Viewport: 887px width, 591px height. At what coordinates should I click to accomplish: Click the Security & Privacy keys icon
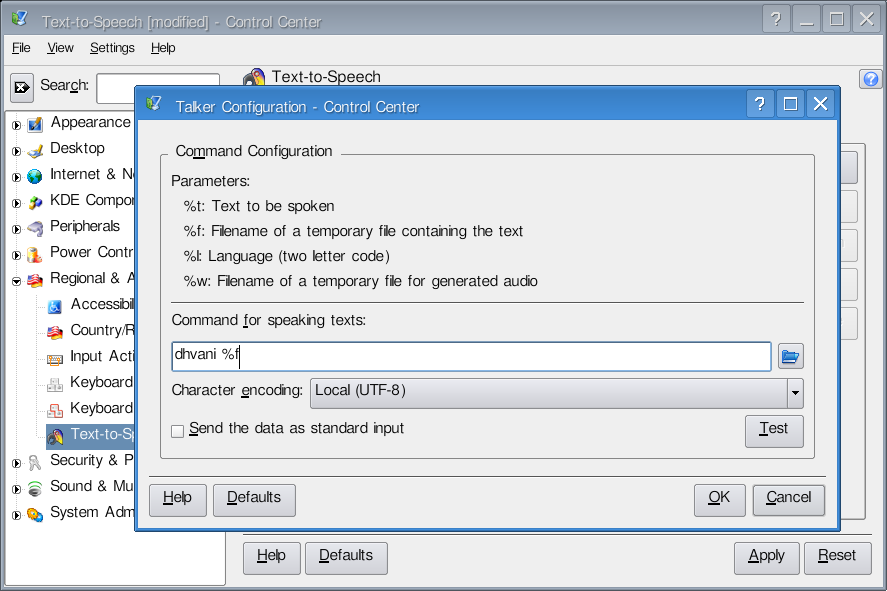[x=35, y=462]
